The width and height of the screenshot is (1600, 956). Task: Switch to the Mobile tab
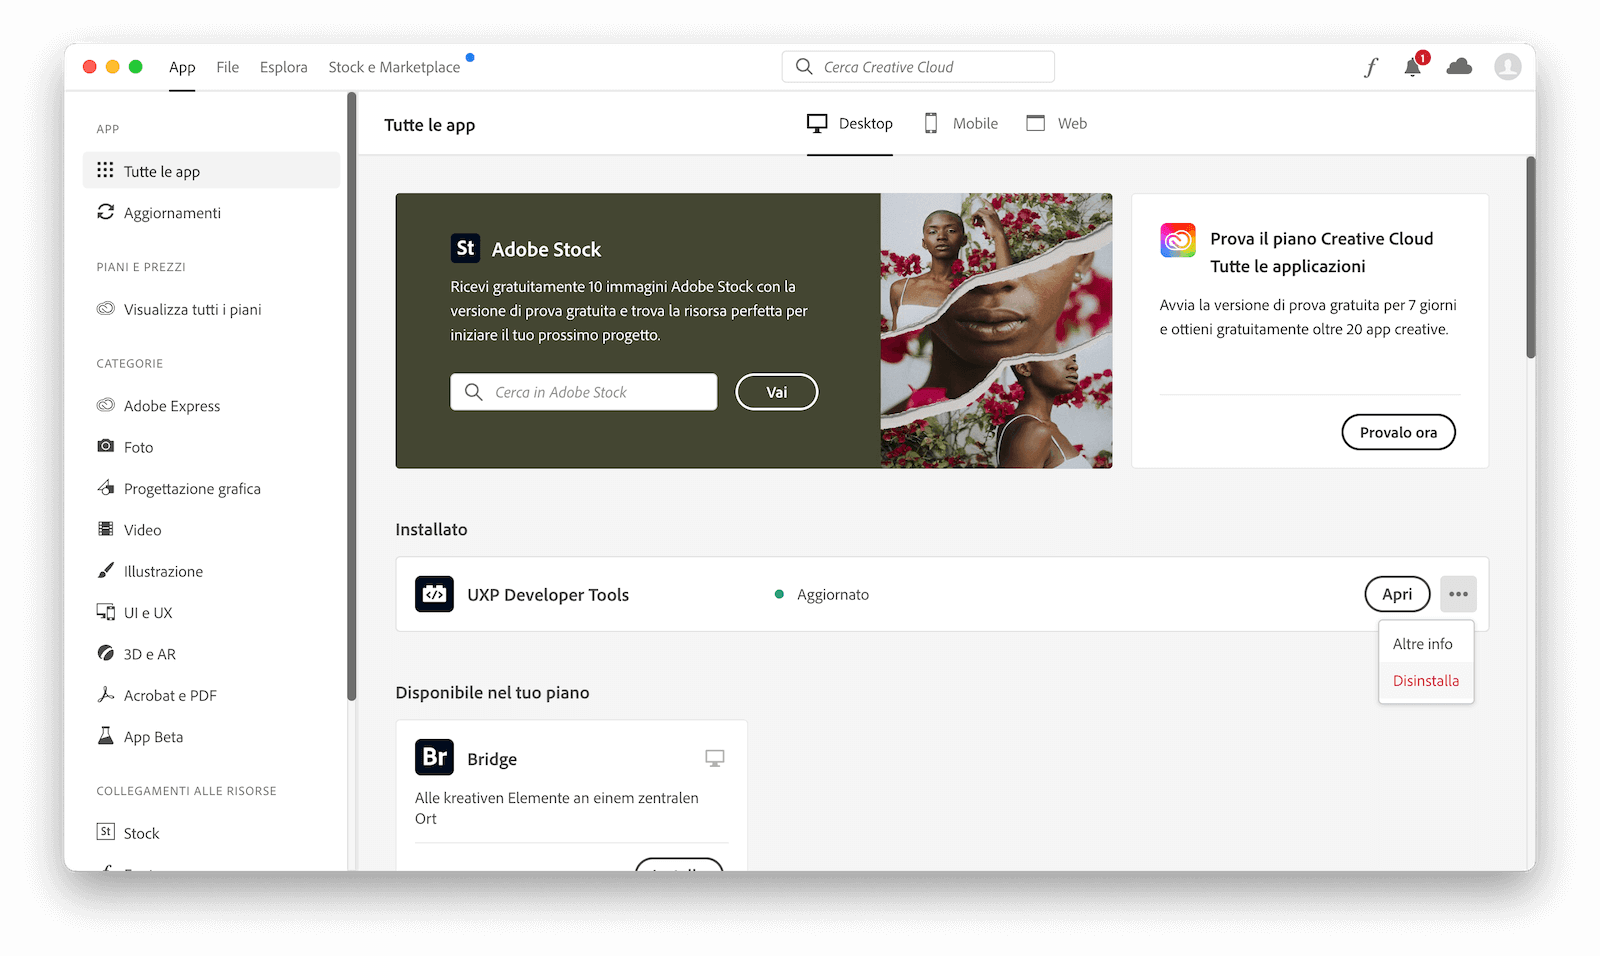[961, 124]
